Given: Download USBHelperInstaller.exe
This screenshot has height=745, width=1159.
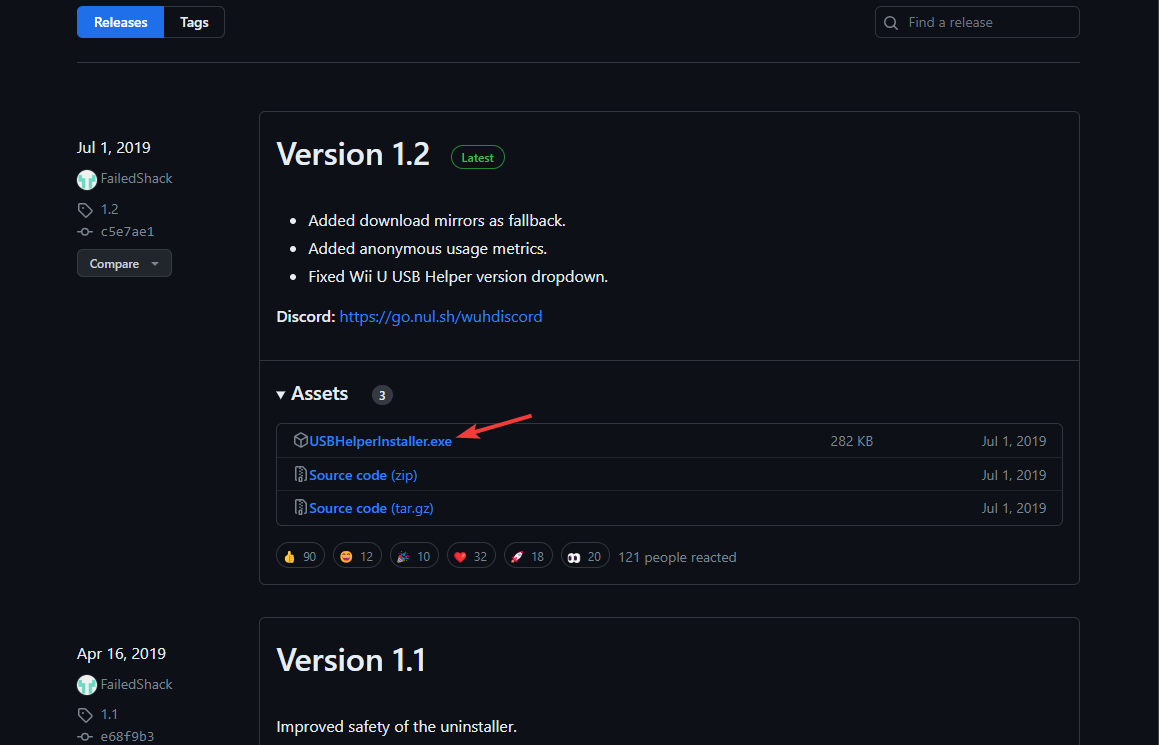Looking at the screenshot, I should point(380,441).
